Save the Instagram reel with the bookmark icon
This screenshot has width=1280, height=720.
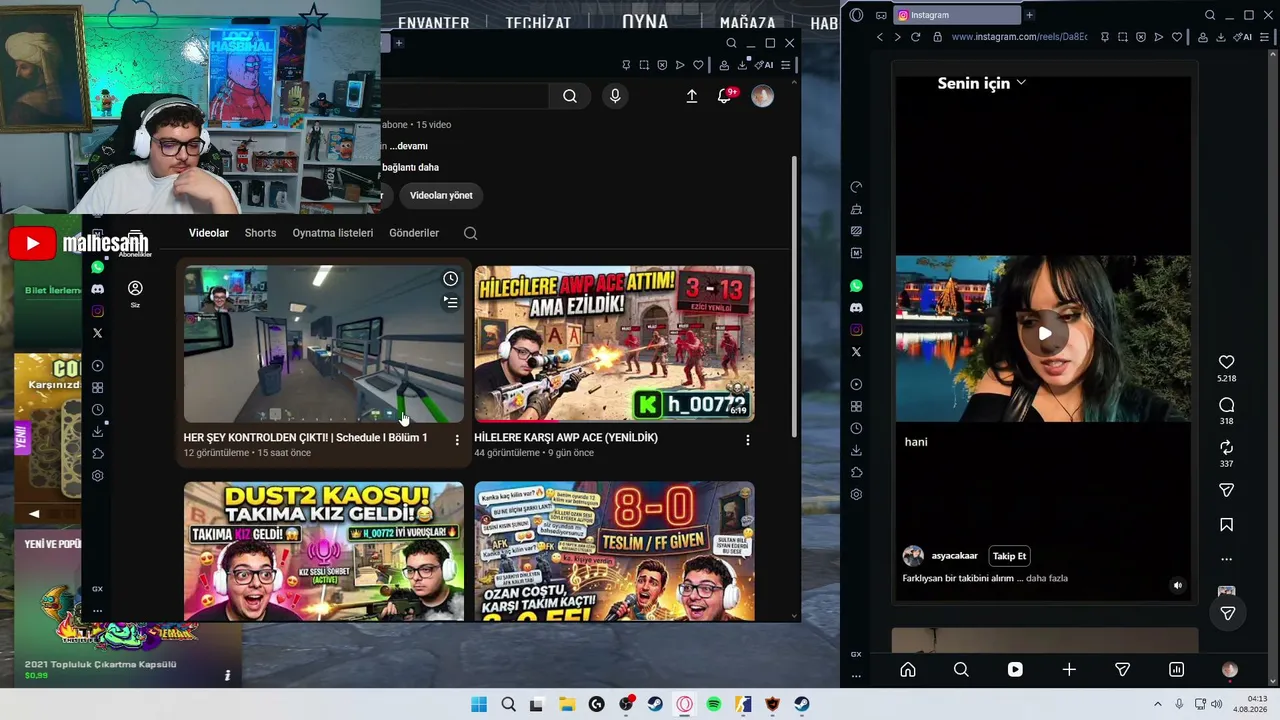(1226, 525)
